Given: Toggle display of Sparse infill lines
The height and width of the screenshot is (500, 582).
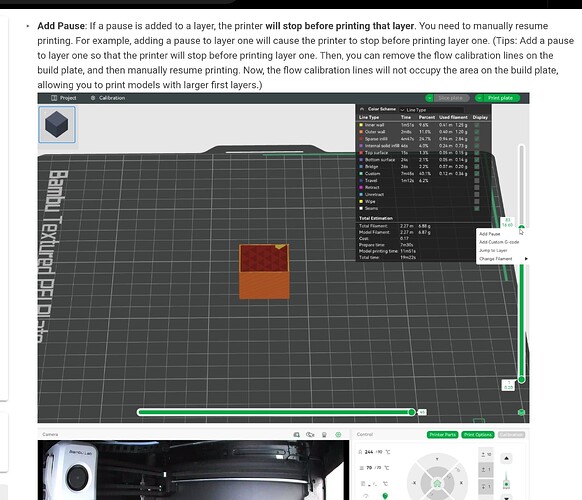Looking at the screenshot, I should pyautogui.click(x=477, y=139).
